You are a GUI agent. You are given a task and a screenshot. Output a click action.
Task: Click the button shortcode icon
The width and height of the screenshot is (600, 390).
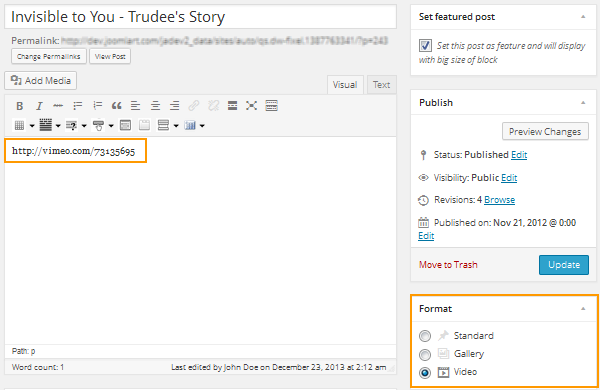click(98, 125)
